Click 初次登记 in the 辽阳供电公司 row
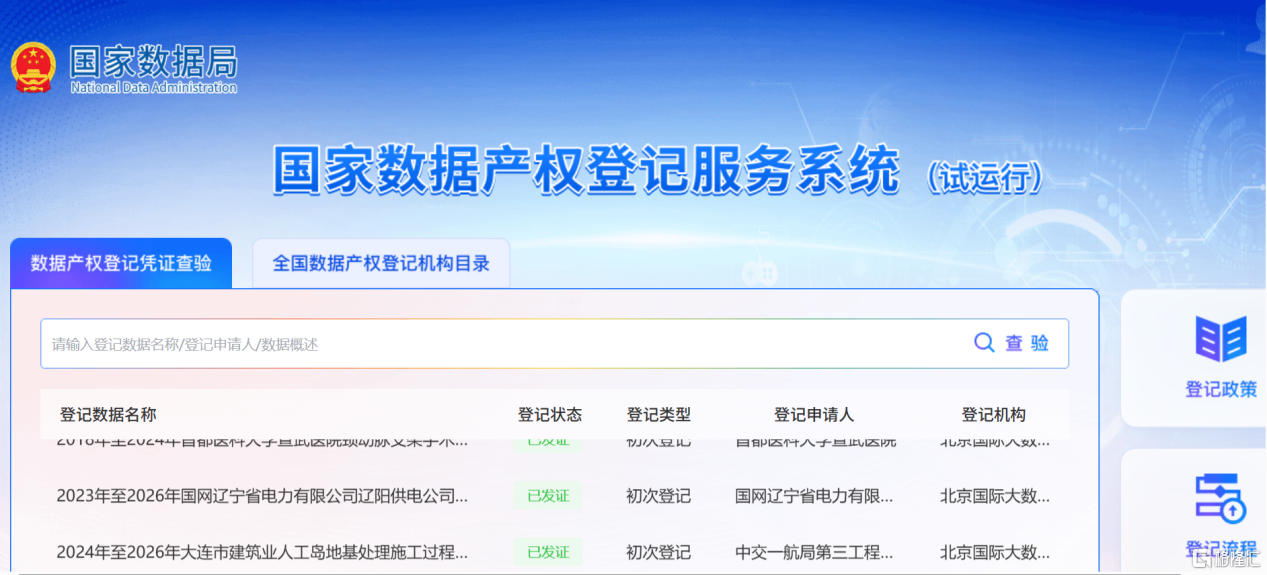The width and height of the screenshot is (1267, 575). (658, 495)
